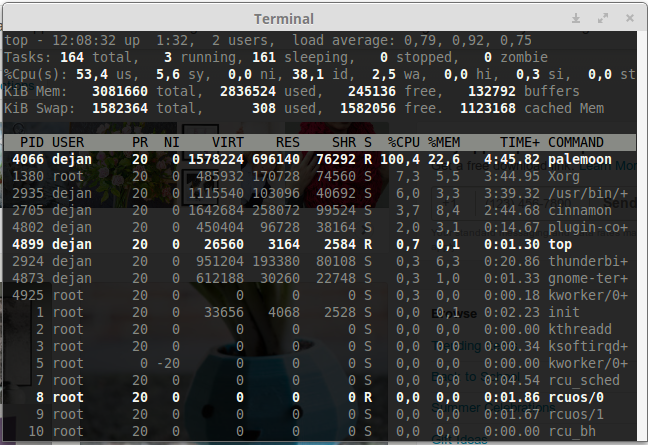
Task: Select the kthreadd process row
Action: [x=319, y=329]
